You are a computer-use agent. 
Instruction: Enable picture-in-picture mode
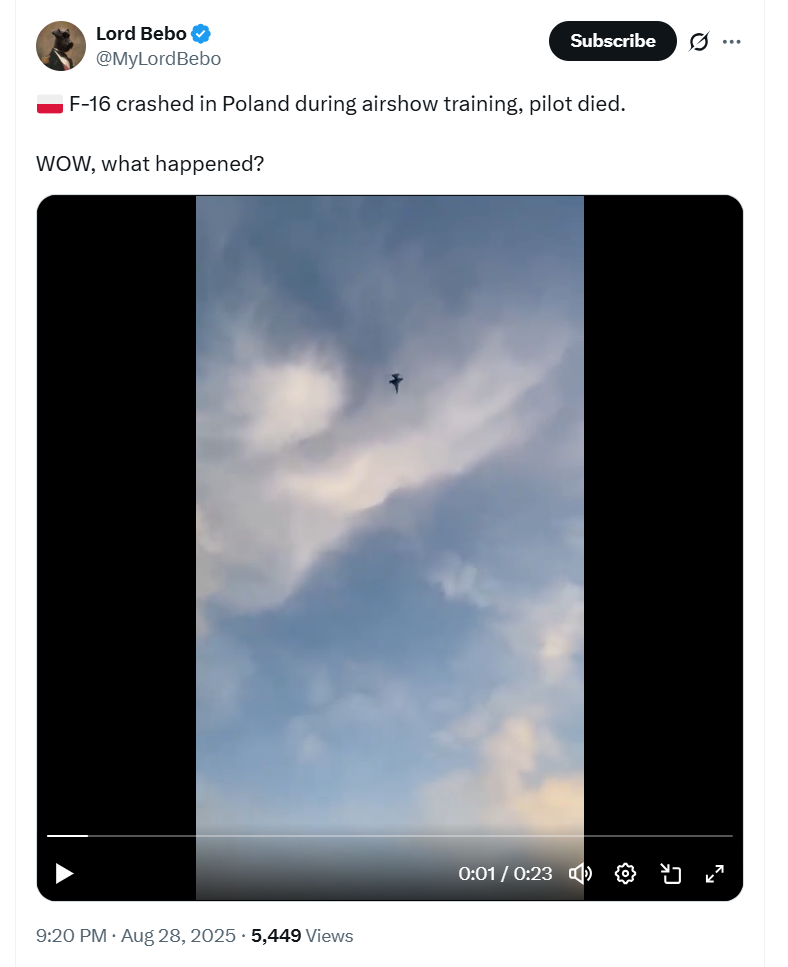(670, 873)
